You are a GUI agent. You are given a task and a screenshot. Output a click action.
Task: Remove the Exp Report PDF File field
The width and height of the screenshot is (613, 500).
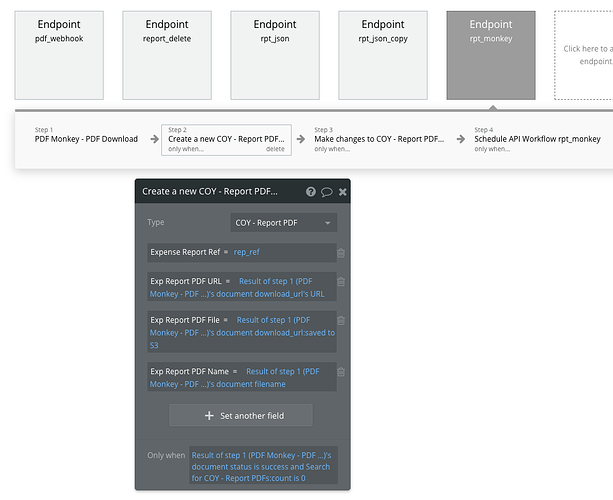point(342,320)
